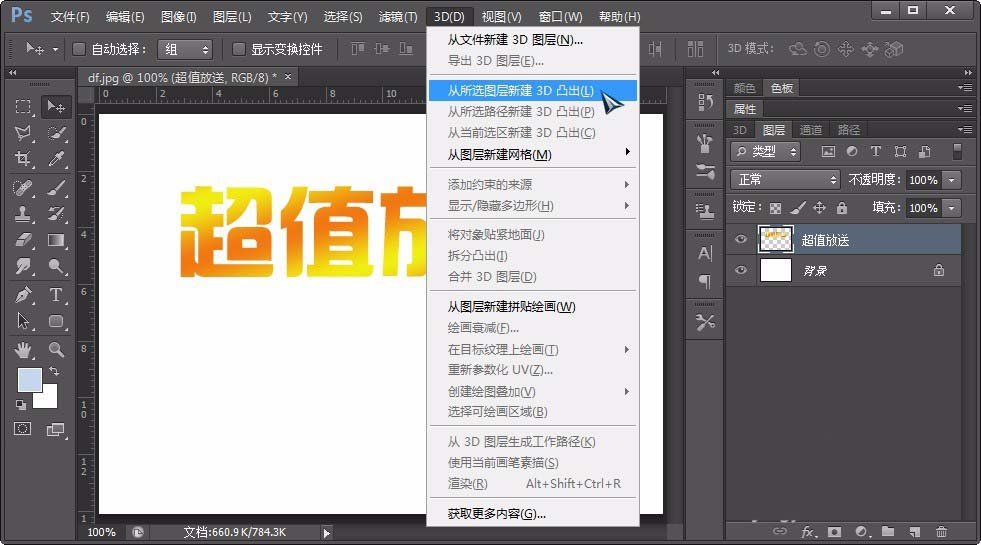Select the Crop tool
Screen dimensions: 981x545
pos(23,159)
